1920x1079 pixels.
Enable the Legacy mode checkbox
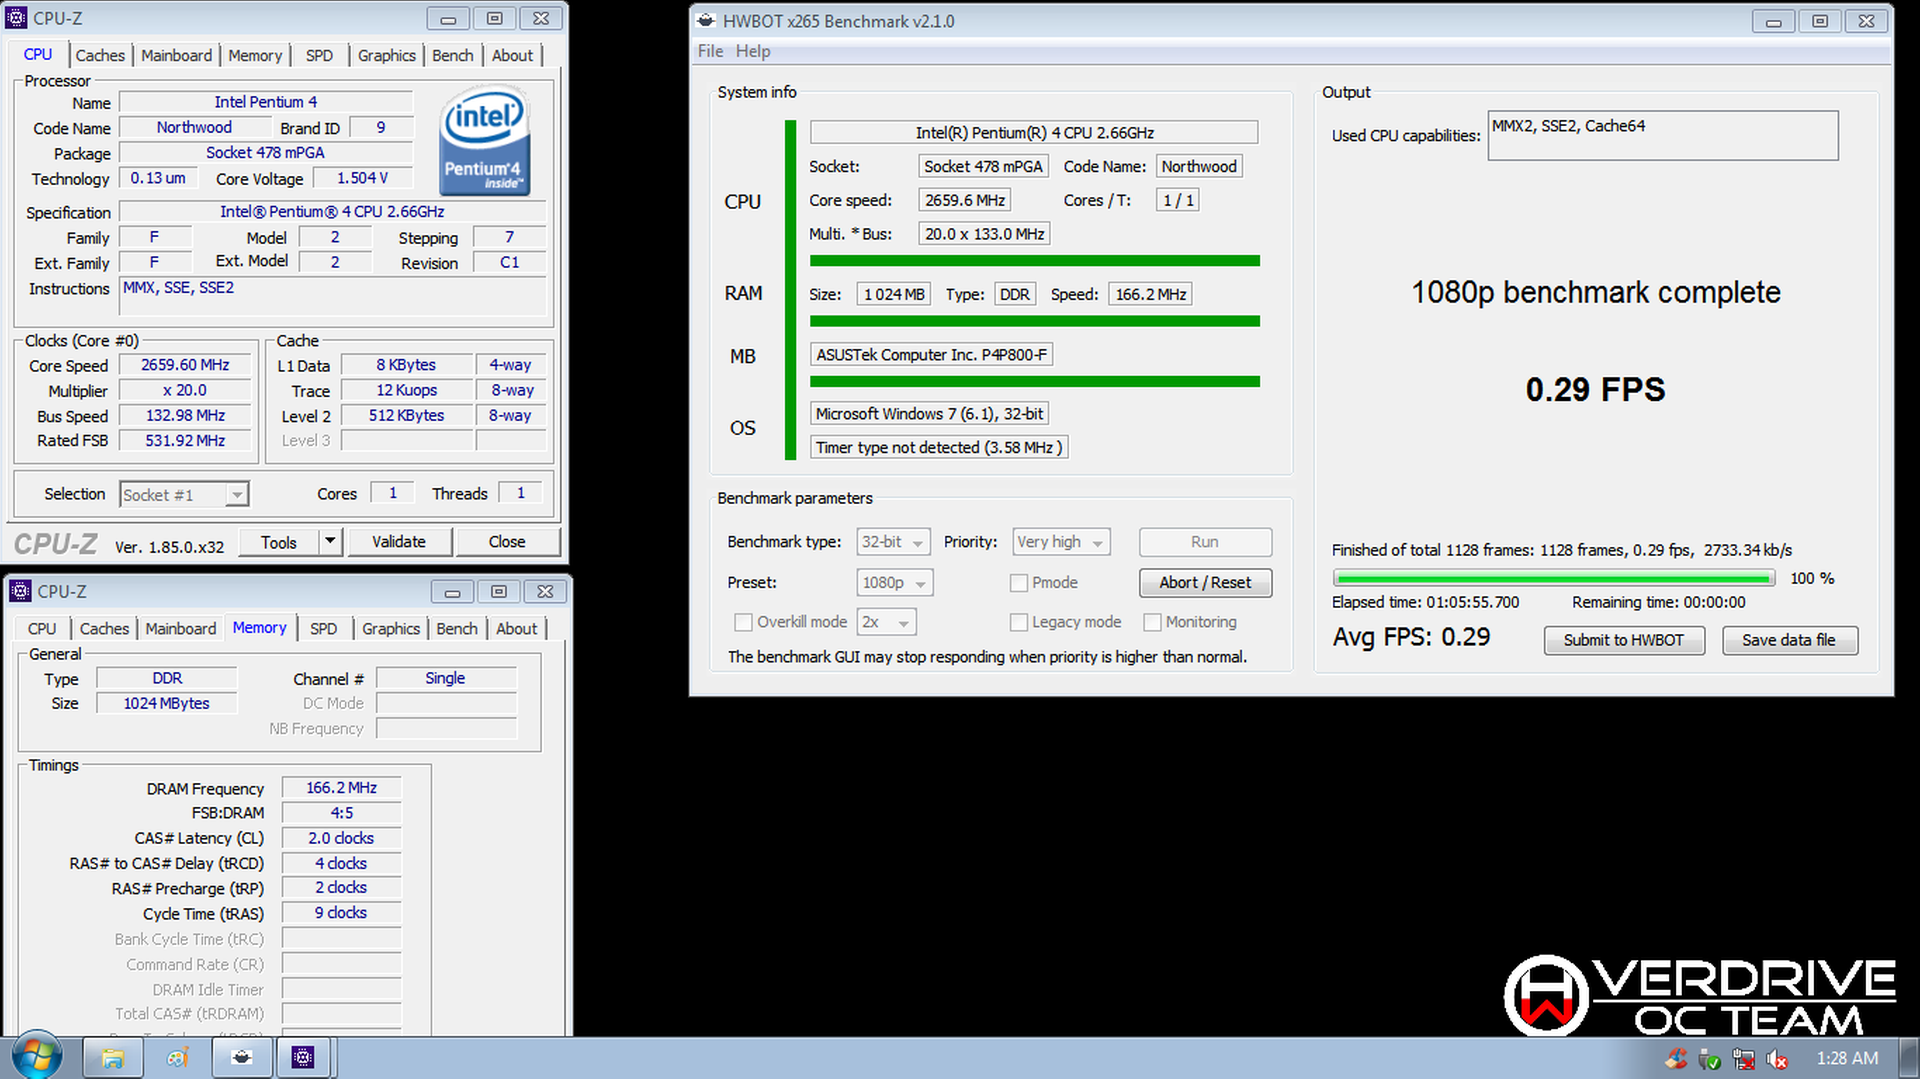click(x=1019, y=622)
